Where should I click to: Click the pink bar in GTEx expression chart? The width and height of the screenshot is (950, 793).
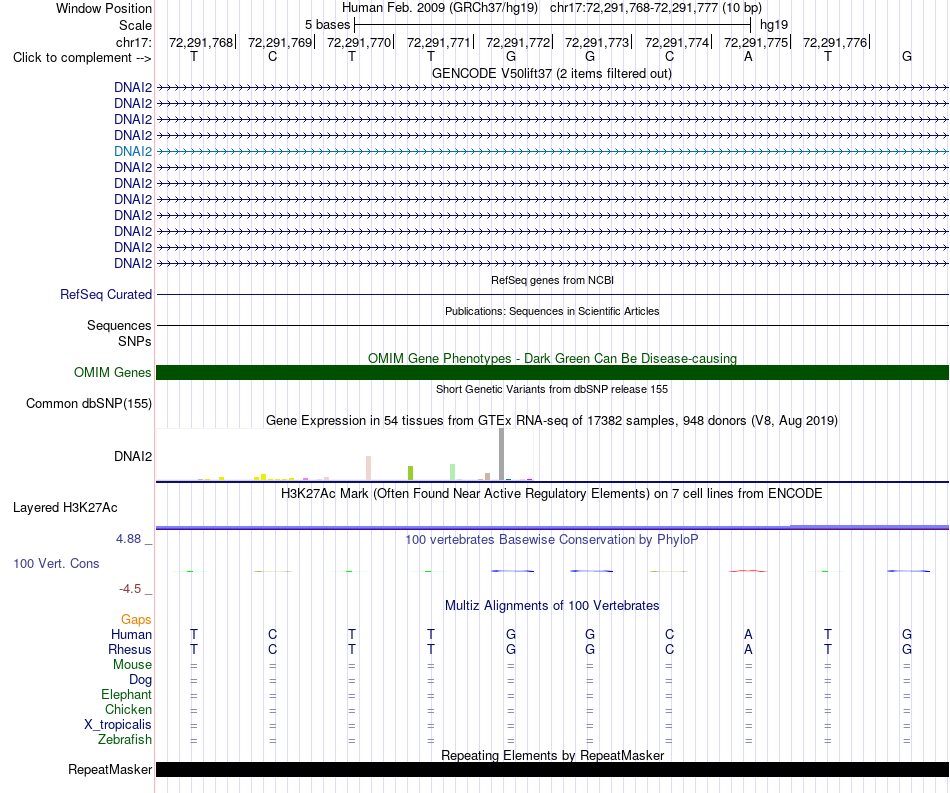(368, 468)
